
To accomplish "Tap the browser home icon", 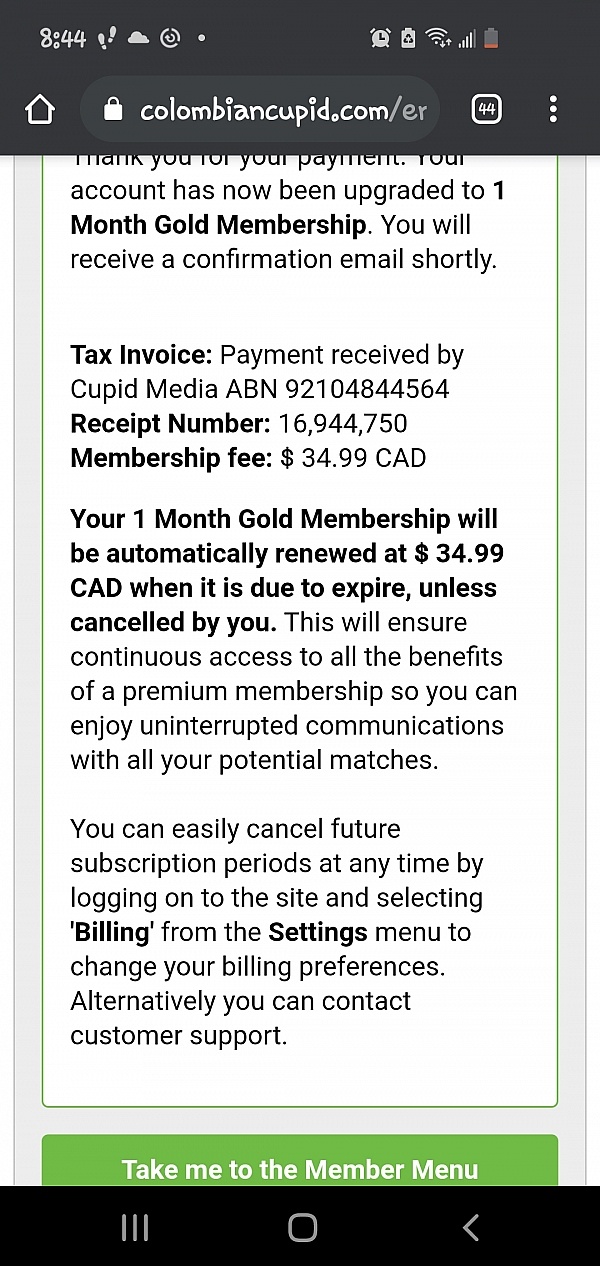I will 39,110.
